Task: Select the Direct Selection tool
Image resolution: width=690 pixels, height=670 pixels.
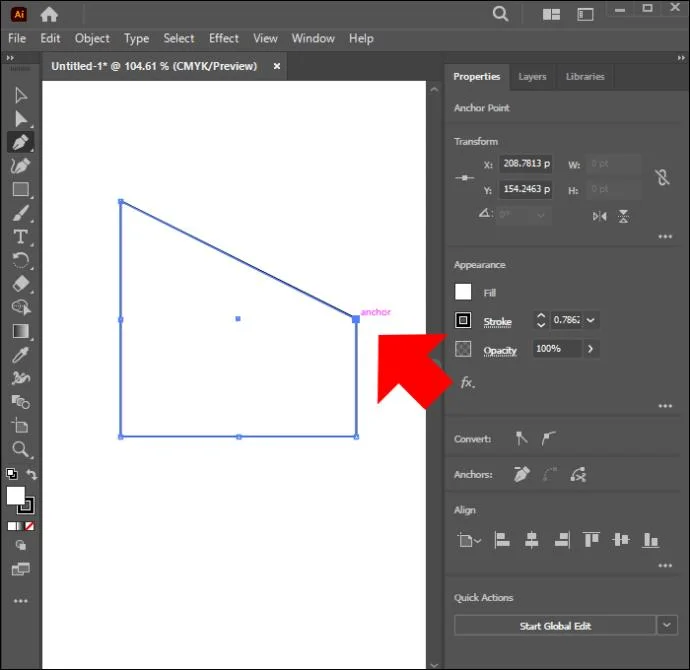Action: 21,119
